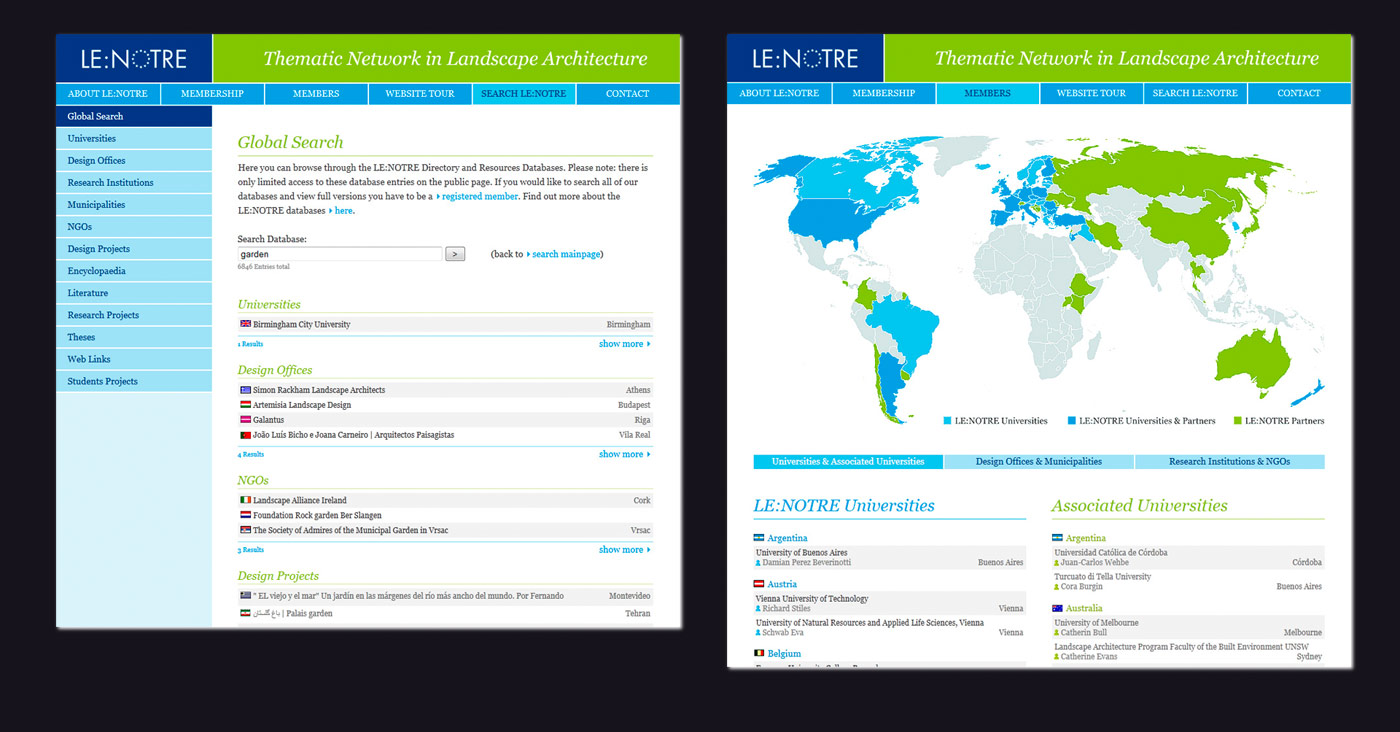
Task: Click Iranian flag beside Palais garden
Action: [x=246, y=613]
